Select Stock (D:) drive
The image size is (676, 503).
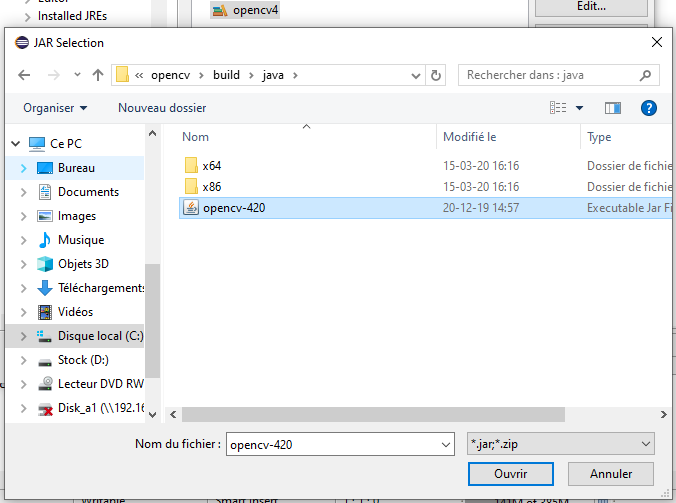point(83,360)
